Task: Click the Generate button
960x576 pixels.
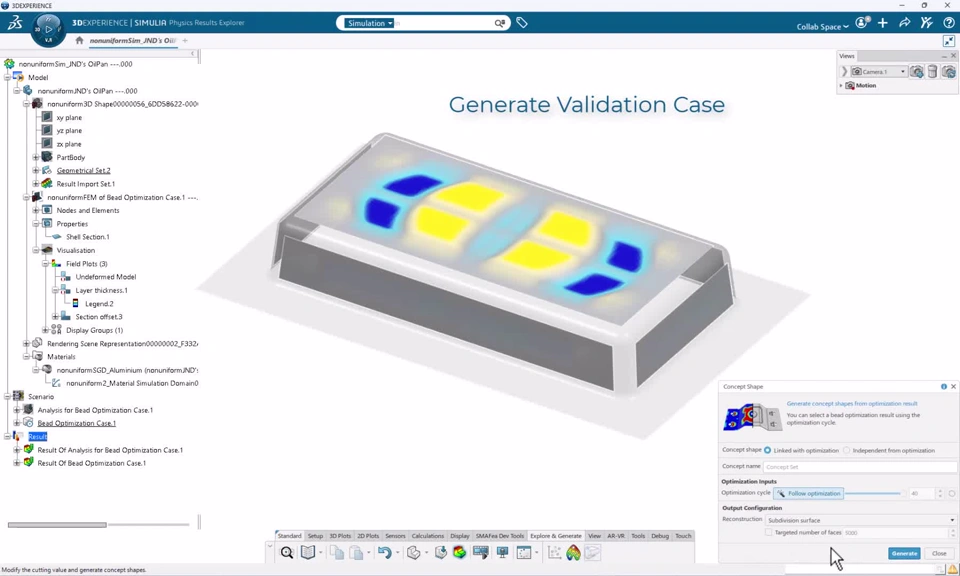Action: point(904,553)
